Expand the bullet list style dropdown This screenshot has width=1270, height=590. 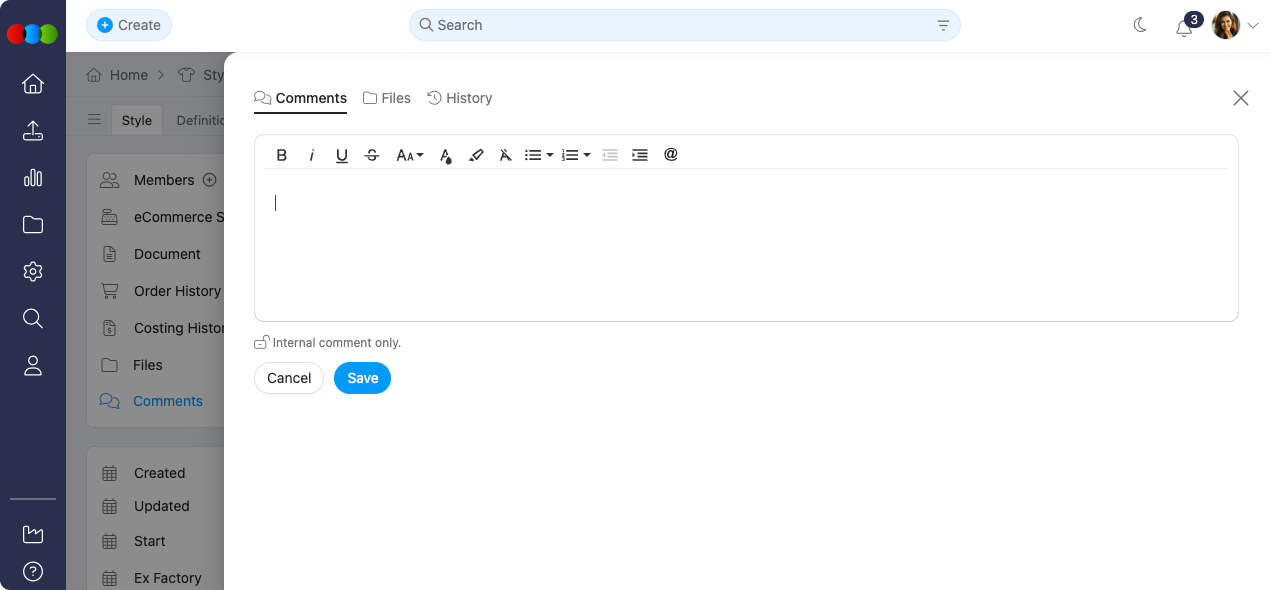(537, 155)
